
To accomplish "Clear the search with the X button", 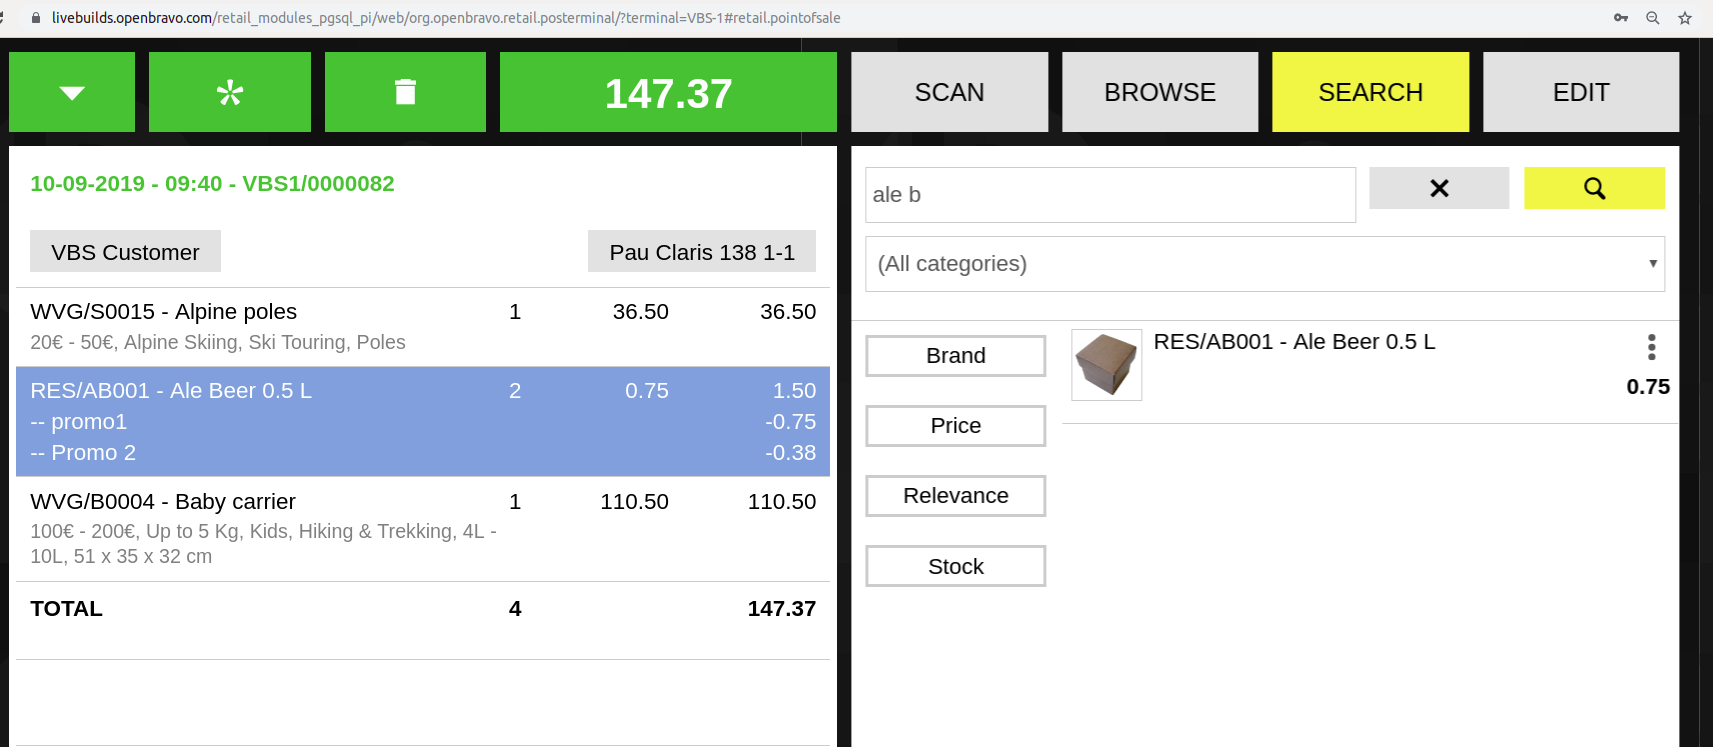I will coord(1439,188).
